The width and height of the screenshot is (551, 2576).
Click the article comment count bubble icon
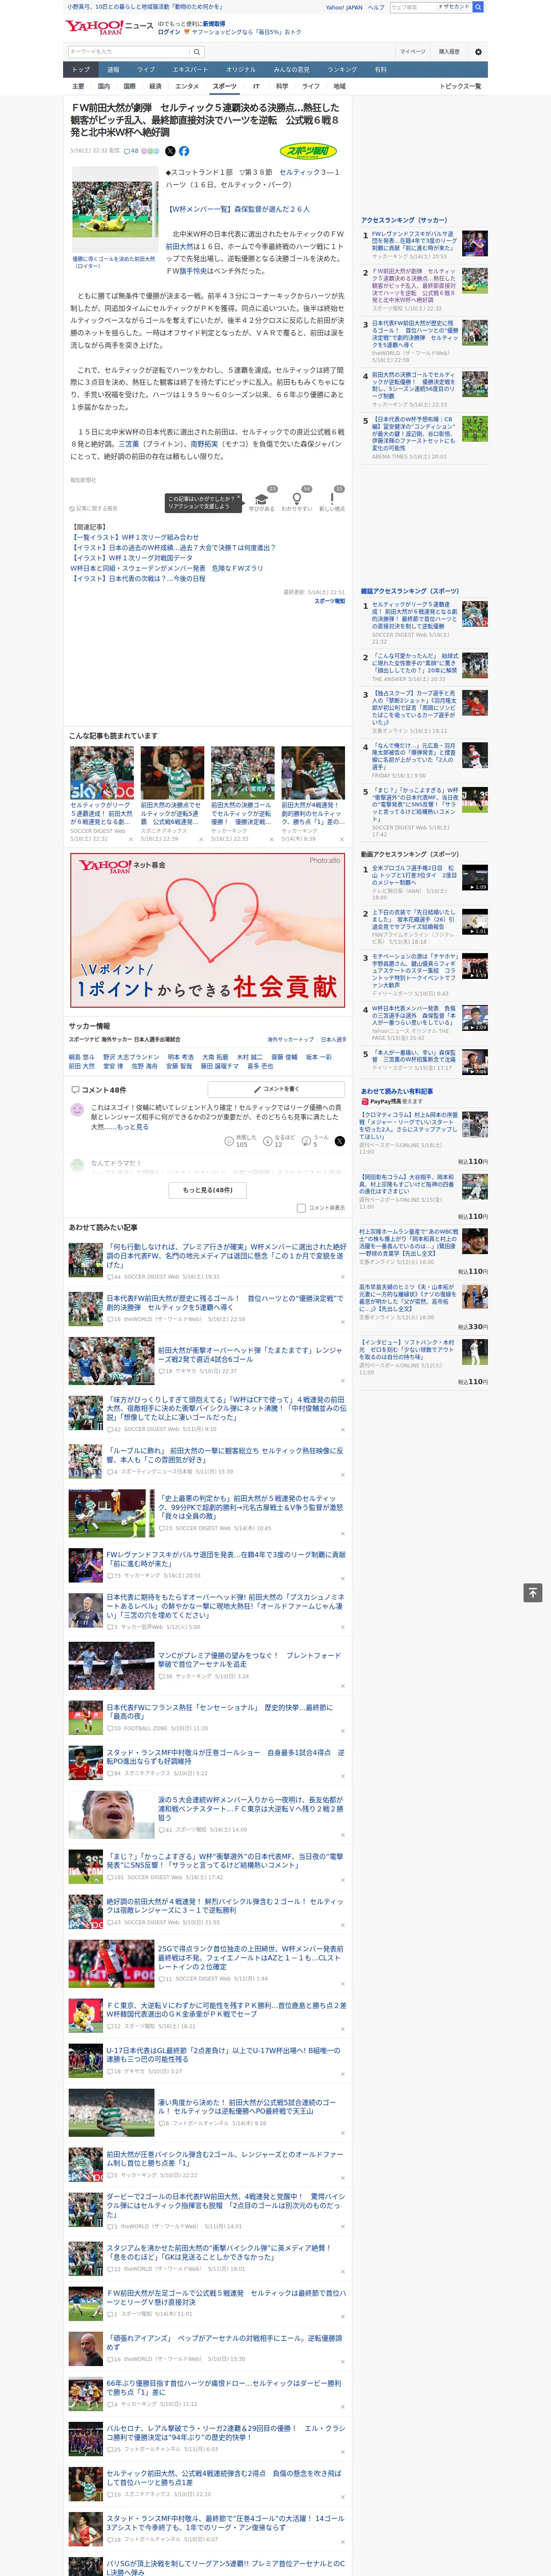click(x=126, y=151)
